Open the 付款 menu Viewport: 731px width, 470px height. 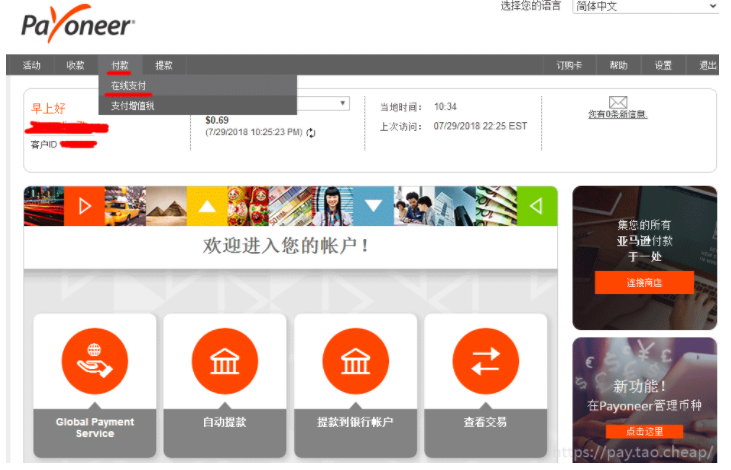point(120,65)
